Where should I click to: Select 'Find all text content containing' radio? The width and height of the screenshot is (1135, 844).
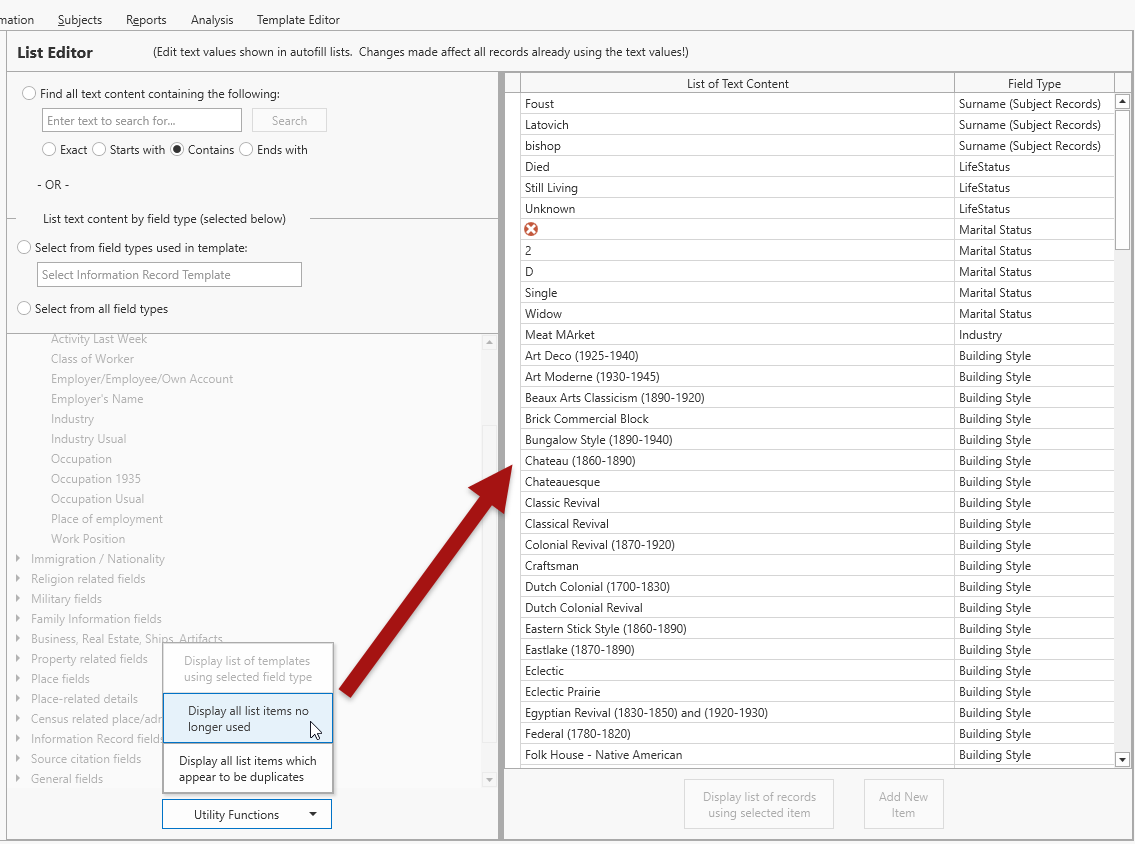[29, 93]
